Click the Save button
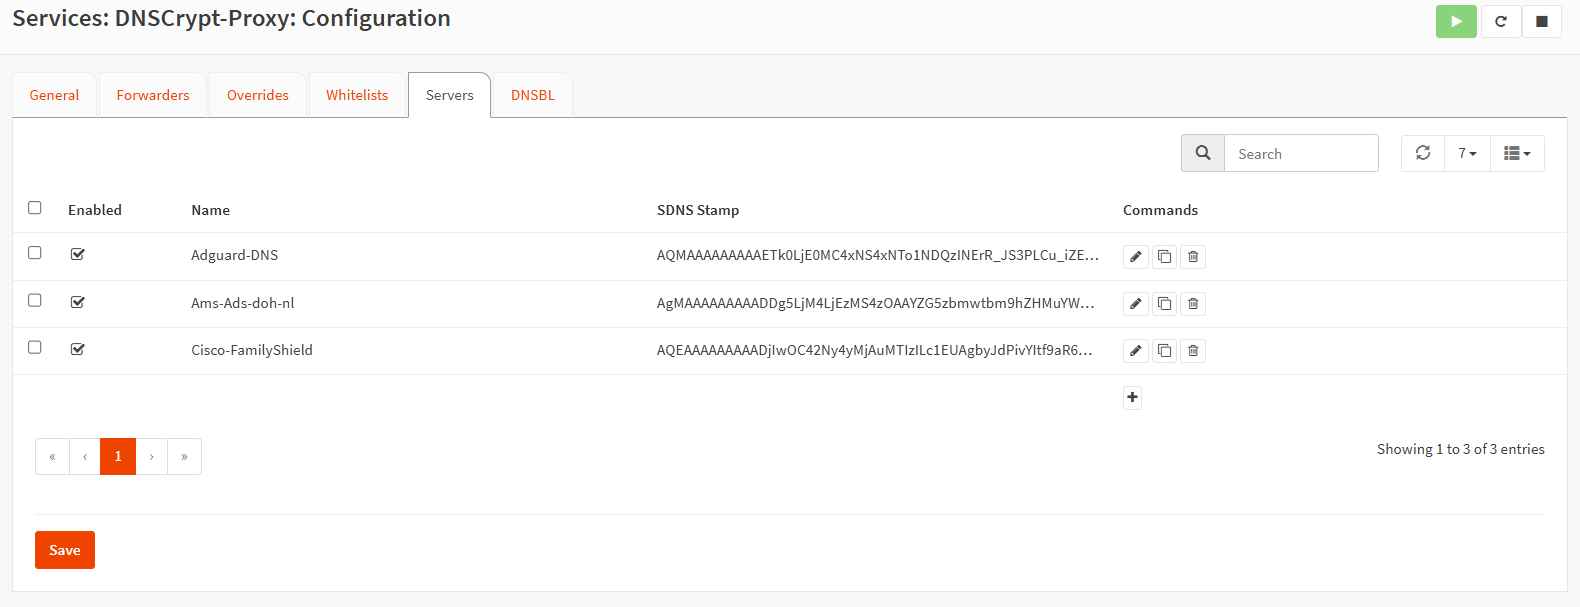 (65, 550)
